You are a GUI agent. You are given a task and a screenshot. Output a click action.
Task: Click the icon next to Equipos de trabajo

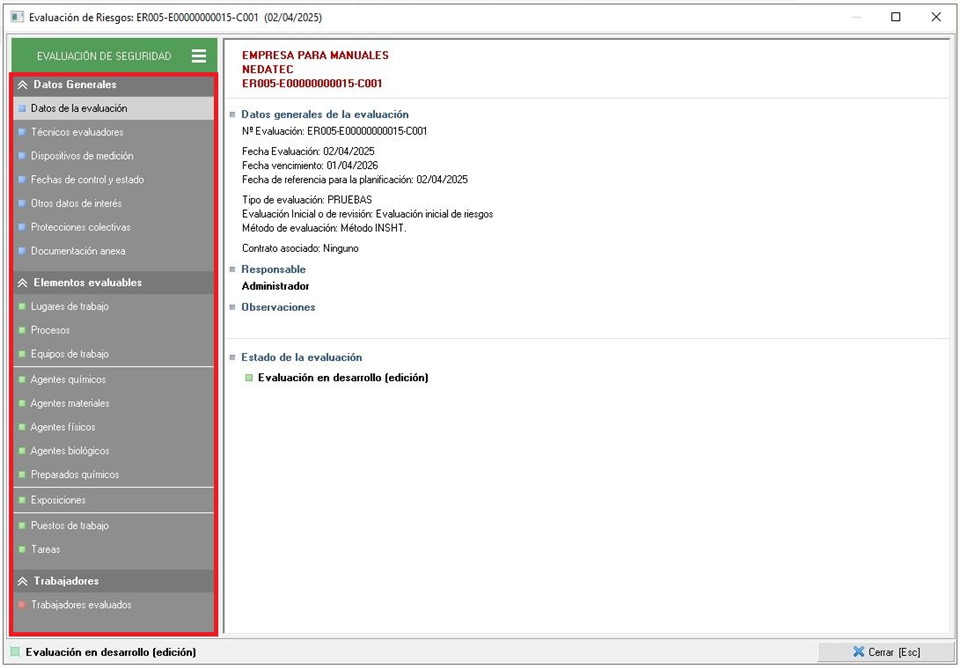[21, 355]
